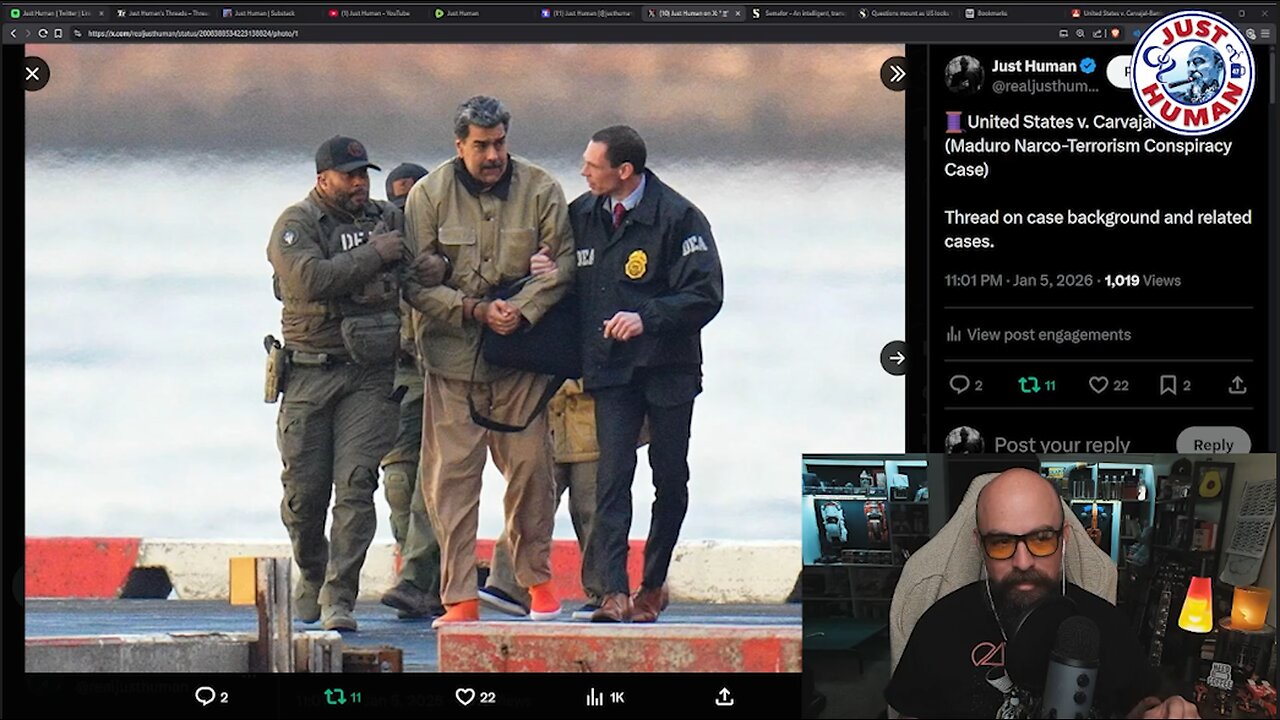
Task: Switch to the Semafor tab
Action: tap(800, 13)
